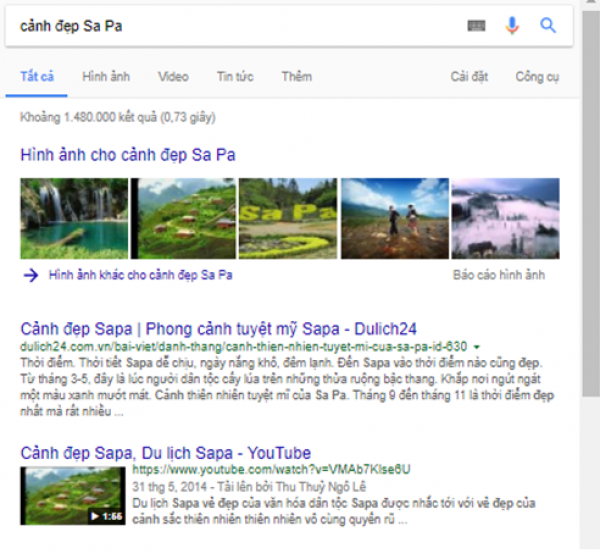The width and height of the screenshot is (600, 559).
Task: Click the arrow icon before 'Hình ảnh khác'
Action: click(x=31, y=275)
